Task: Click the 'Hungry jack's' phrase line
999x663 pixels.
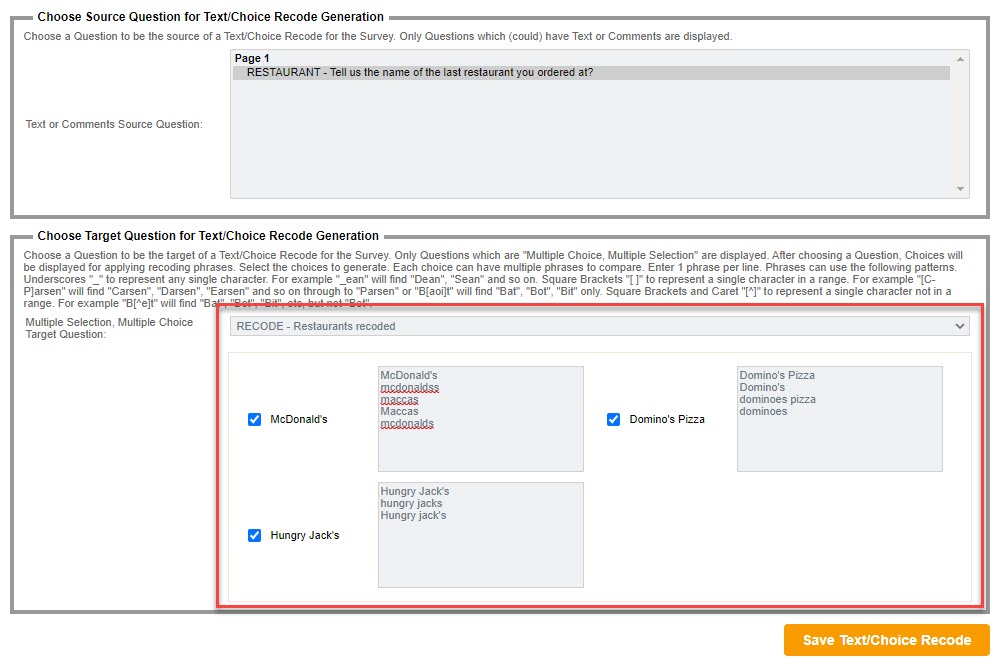Action: click(x=413, y=515)
